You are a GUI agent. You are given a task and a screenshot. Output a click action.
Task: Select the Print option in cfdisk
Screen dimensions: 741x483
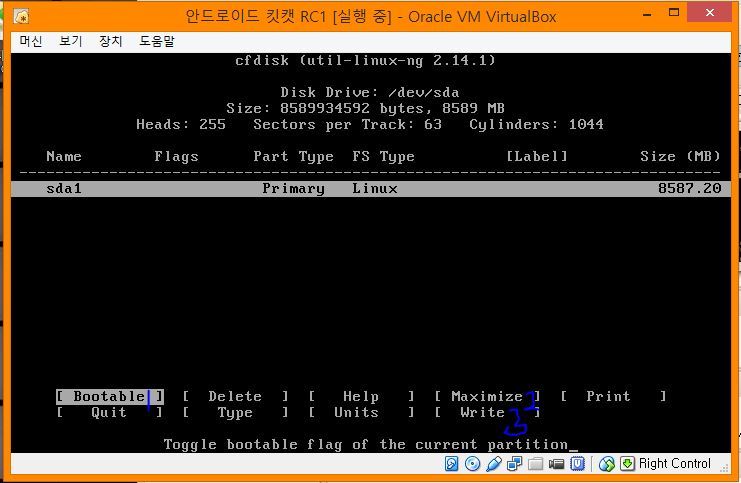pyautogui.click(x=613, y=396)
